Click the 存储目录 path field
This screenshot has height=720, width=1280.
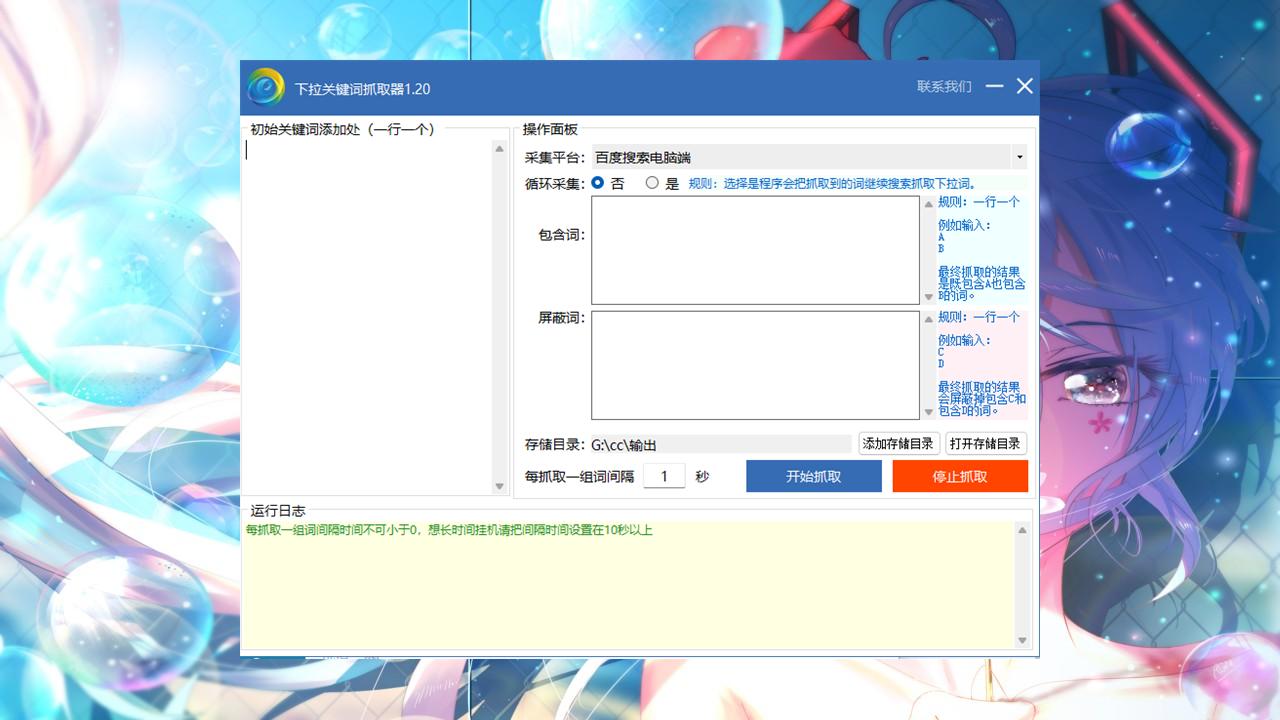coord(720,444)
